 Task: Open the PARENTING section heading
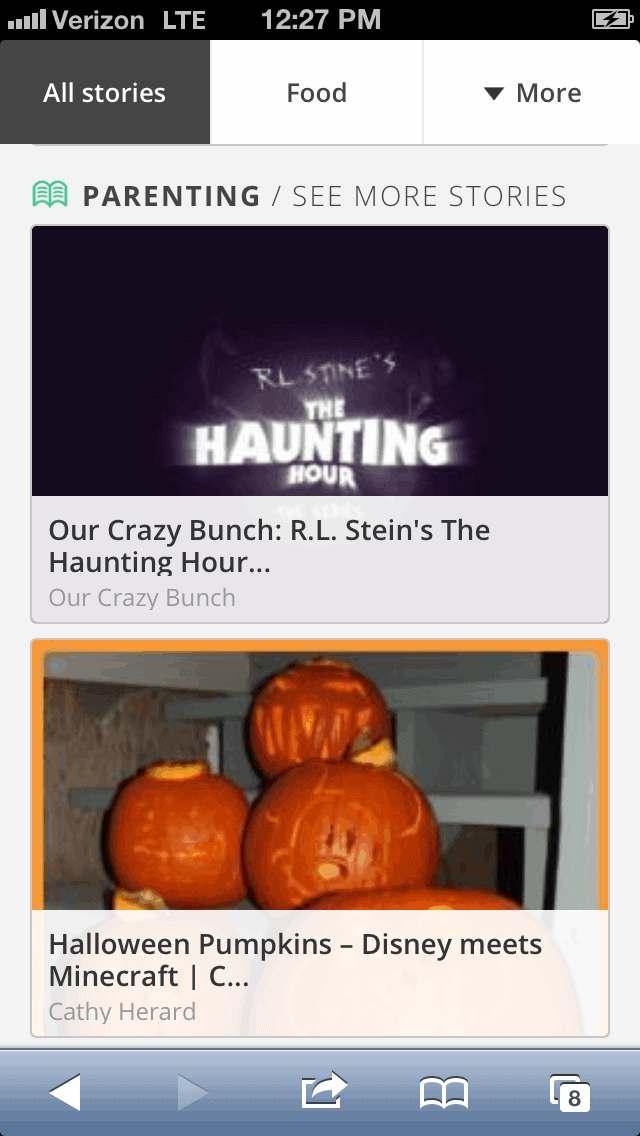171,196
